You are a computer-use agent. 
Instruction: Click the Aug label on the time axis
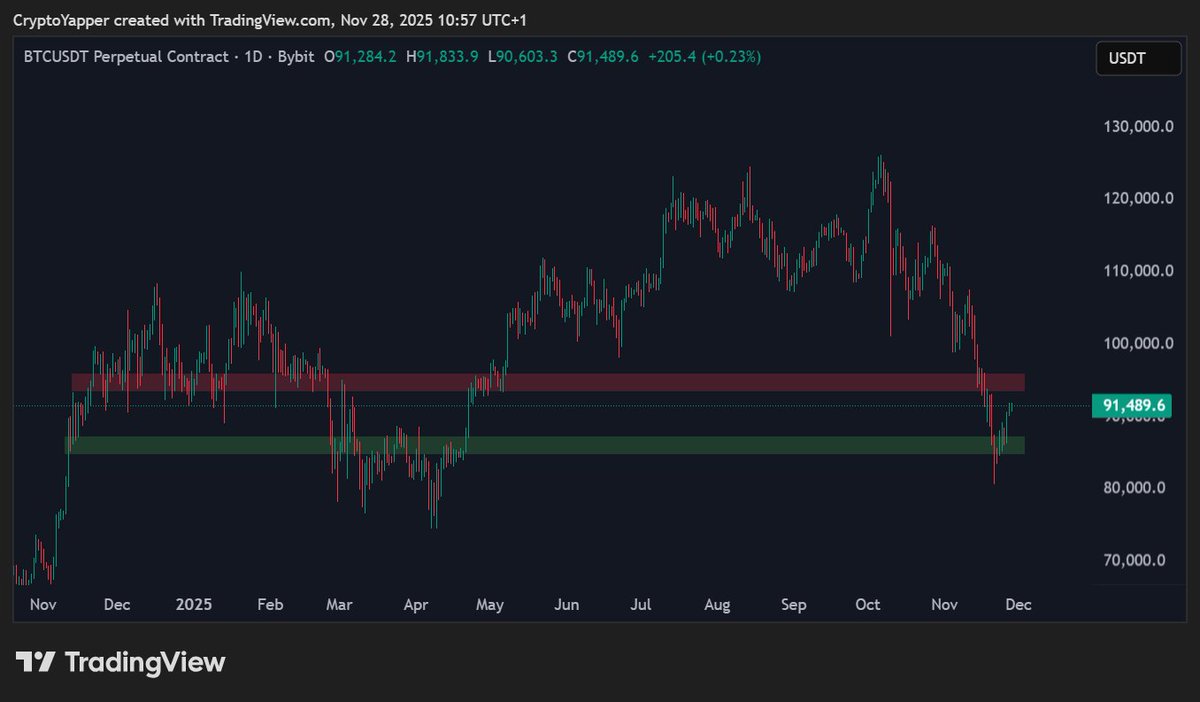(x=717, y=605)
